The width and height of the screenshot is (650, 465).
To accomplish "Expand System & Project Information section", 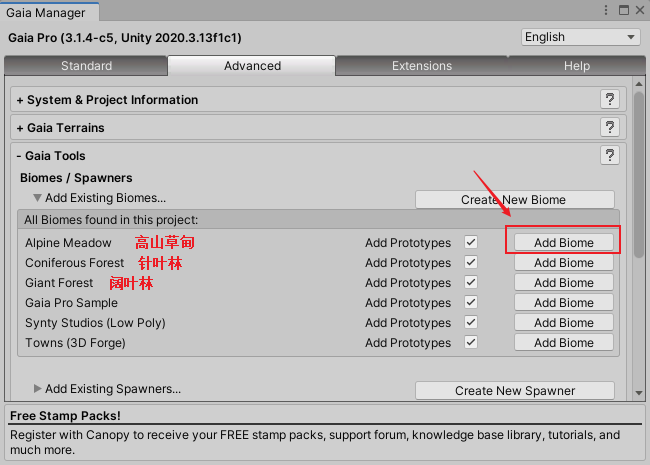I will point(107,100).
